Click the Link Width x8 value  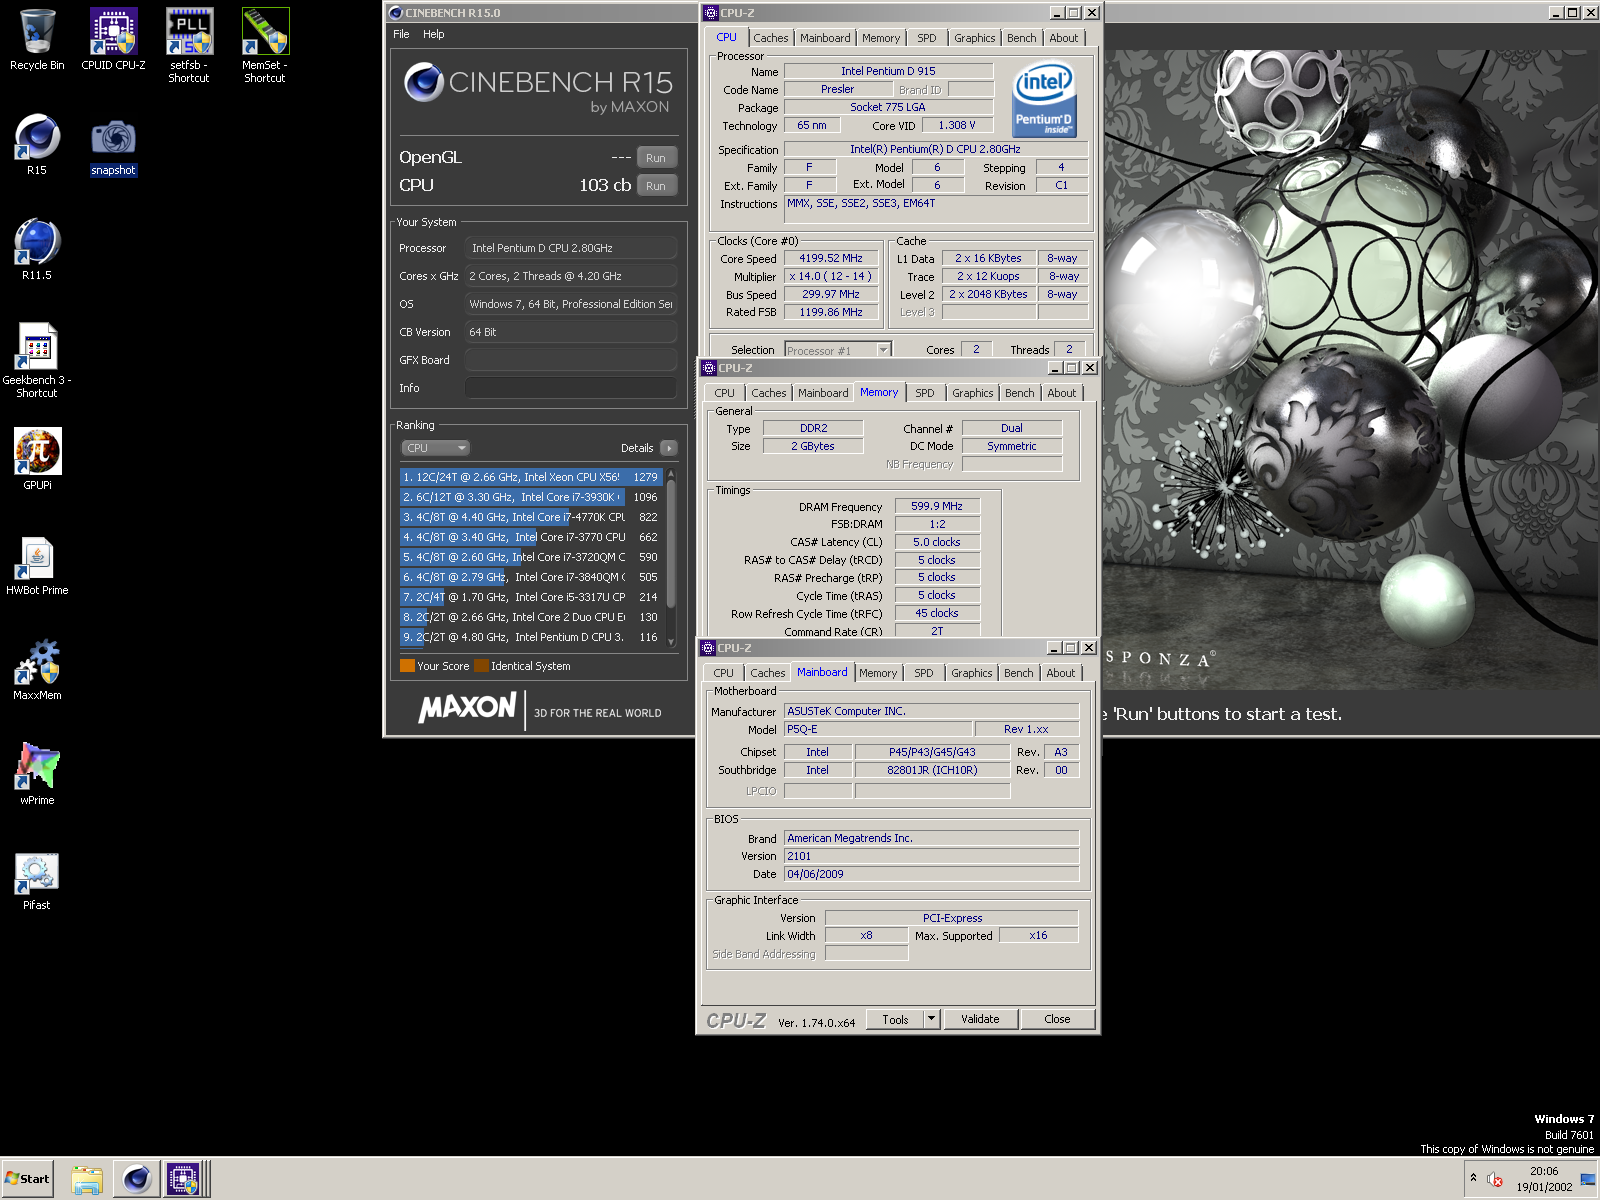coord(866,935)
